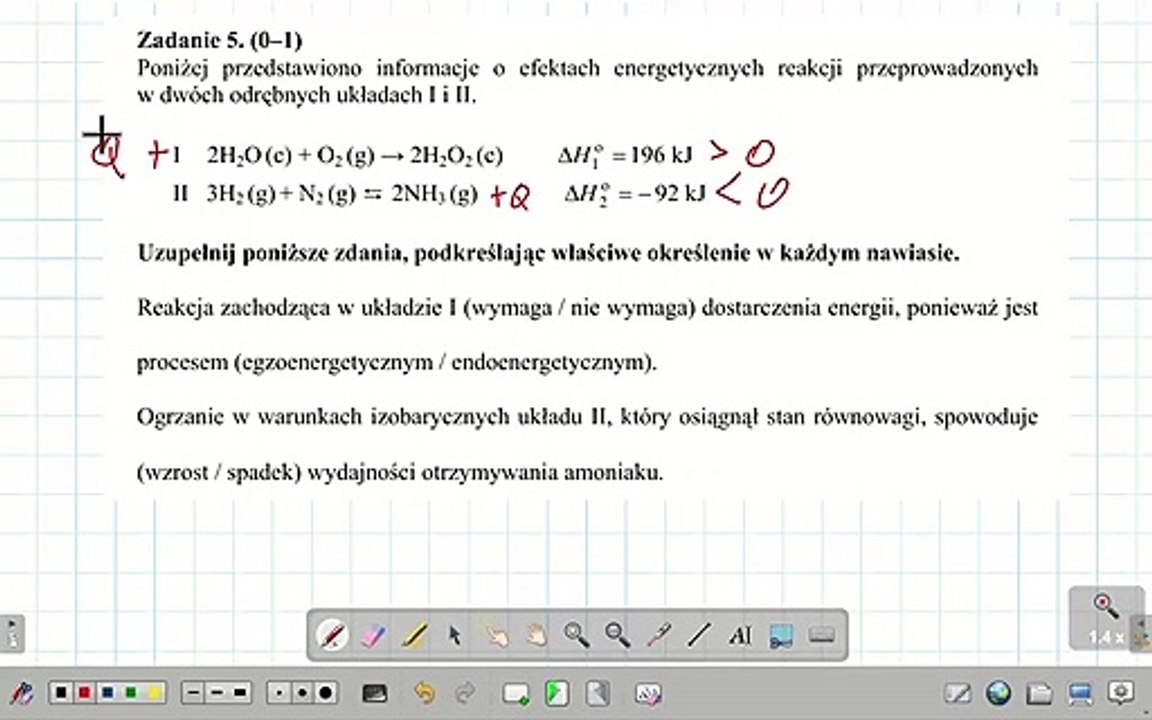Screen dimensions: 1152x720
Task: Click the pen set icon at bottom left
Action: point(22,693)
